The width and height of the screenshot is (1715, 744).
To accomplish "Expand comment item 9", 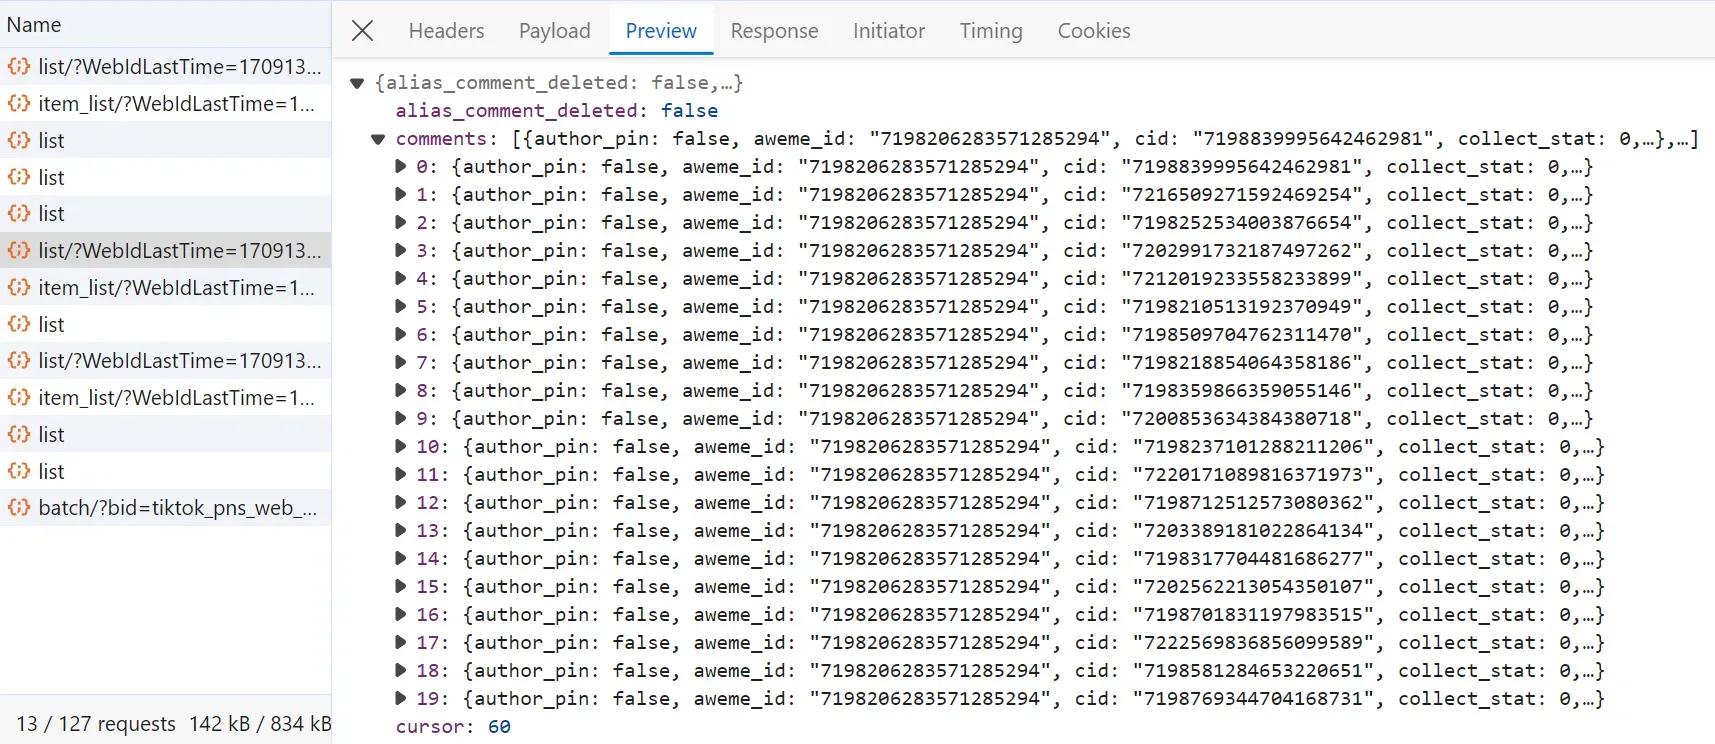I will (x=401, y=418).
